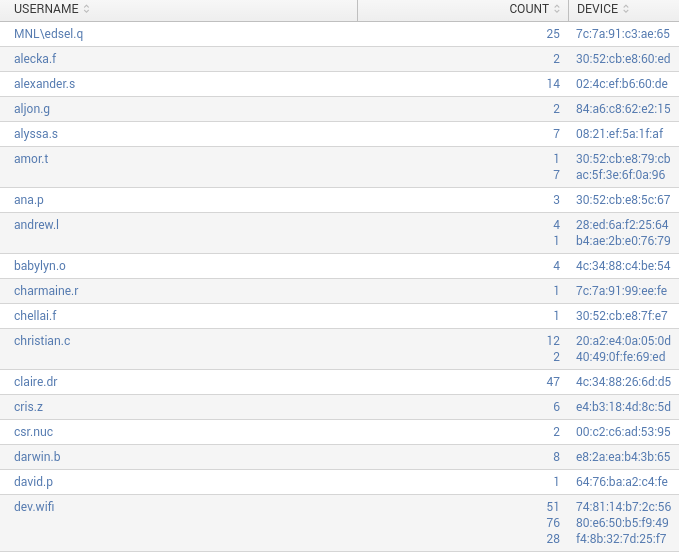This screenshot has height=556, width=679.
Task: Click the claire.dr username entry
Action: coord(37,382)
